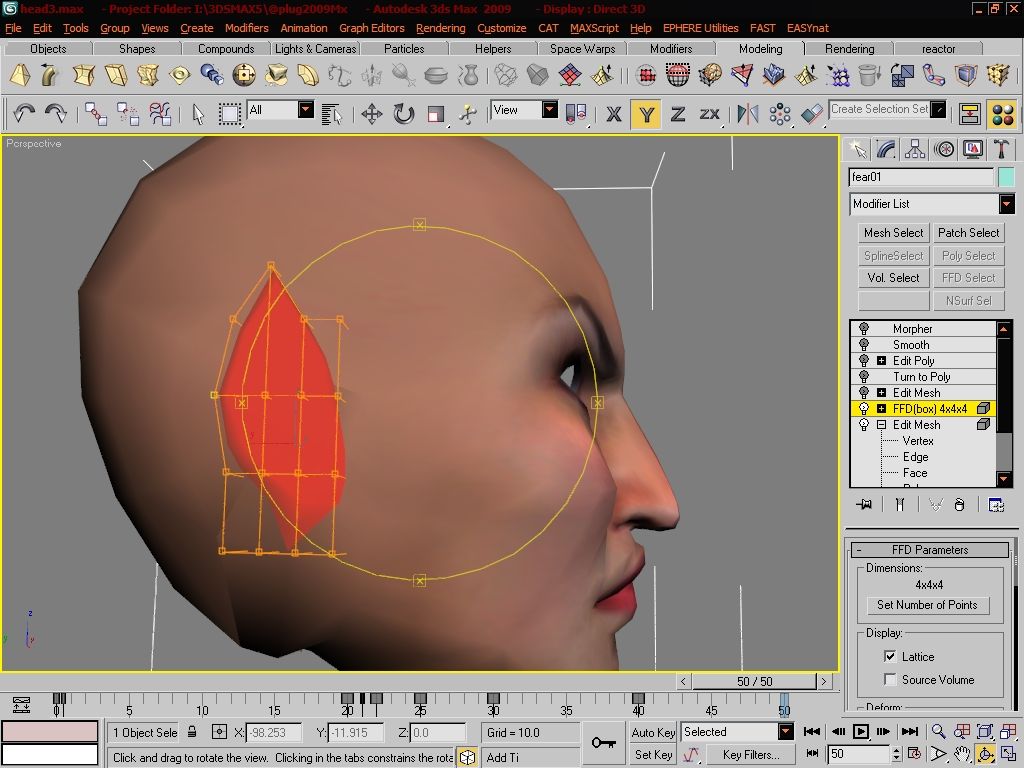This screenshot has width=1024, height=768.
Task: Click the Arc Rotate viewport tool
Action: 985,754
